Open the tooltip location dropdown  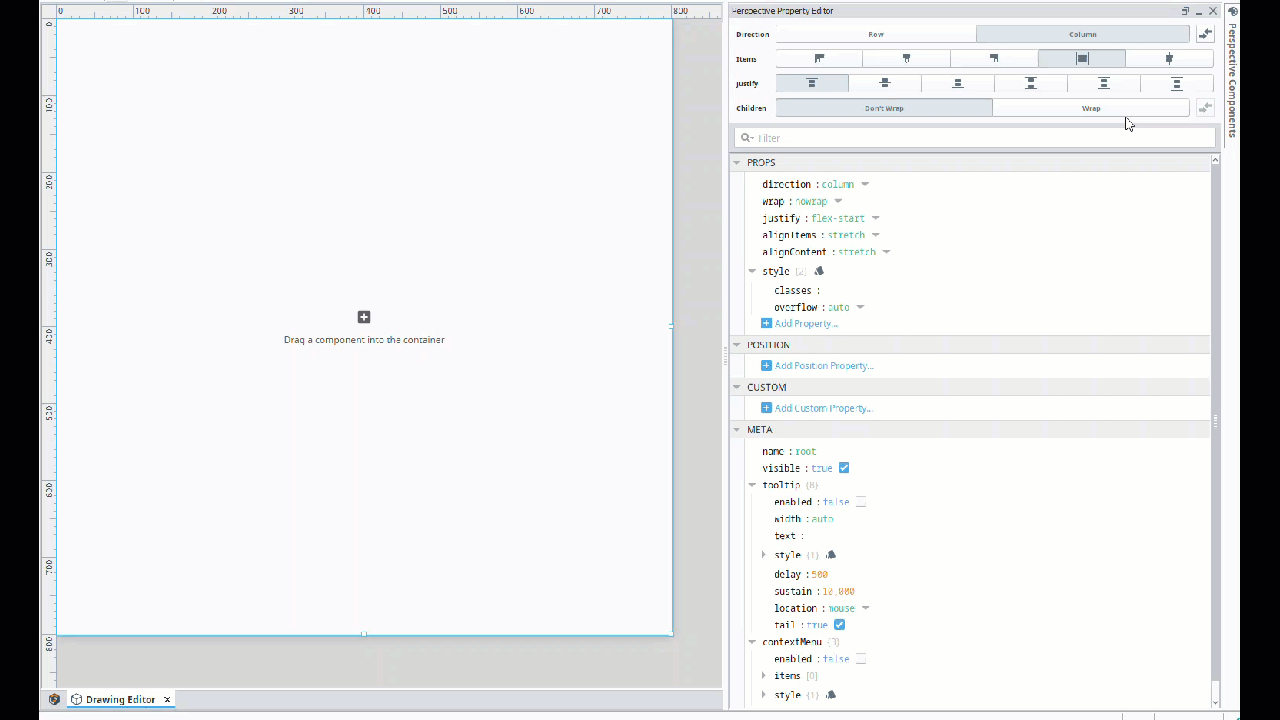pyautogui.click(x=865, y=609)
